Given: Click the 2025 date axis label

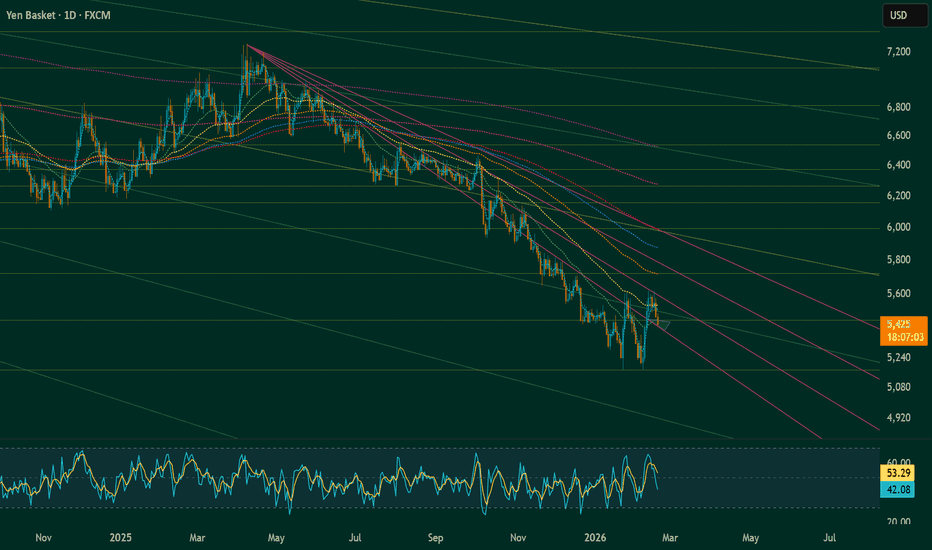Looking at the screenshot, I should [x=121, y=537].
